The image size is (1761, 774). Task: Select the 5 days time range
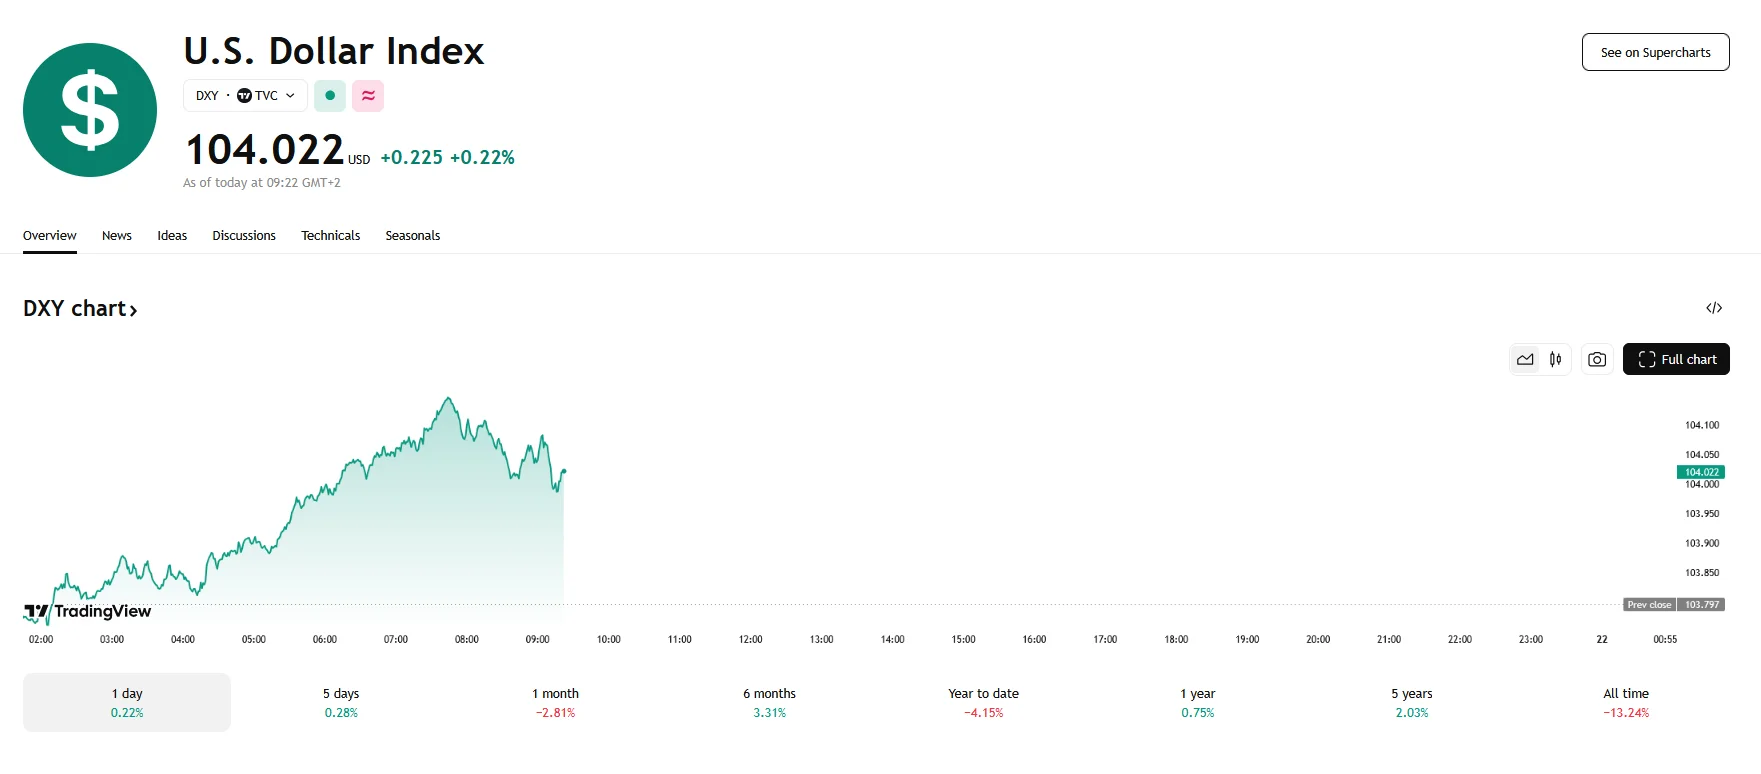(341, 702)
